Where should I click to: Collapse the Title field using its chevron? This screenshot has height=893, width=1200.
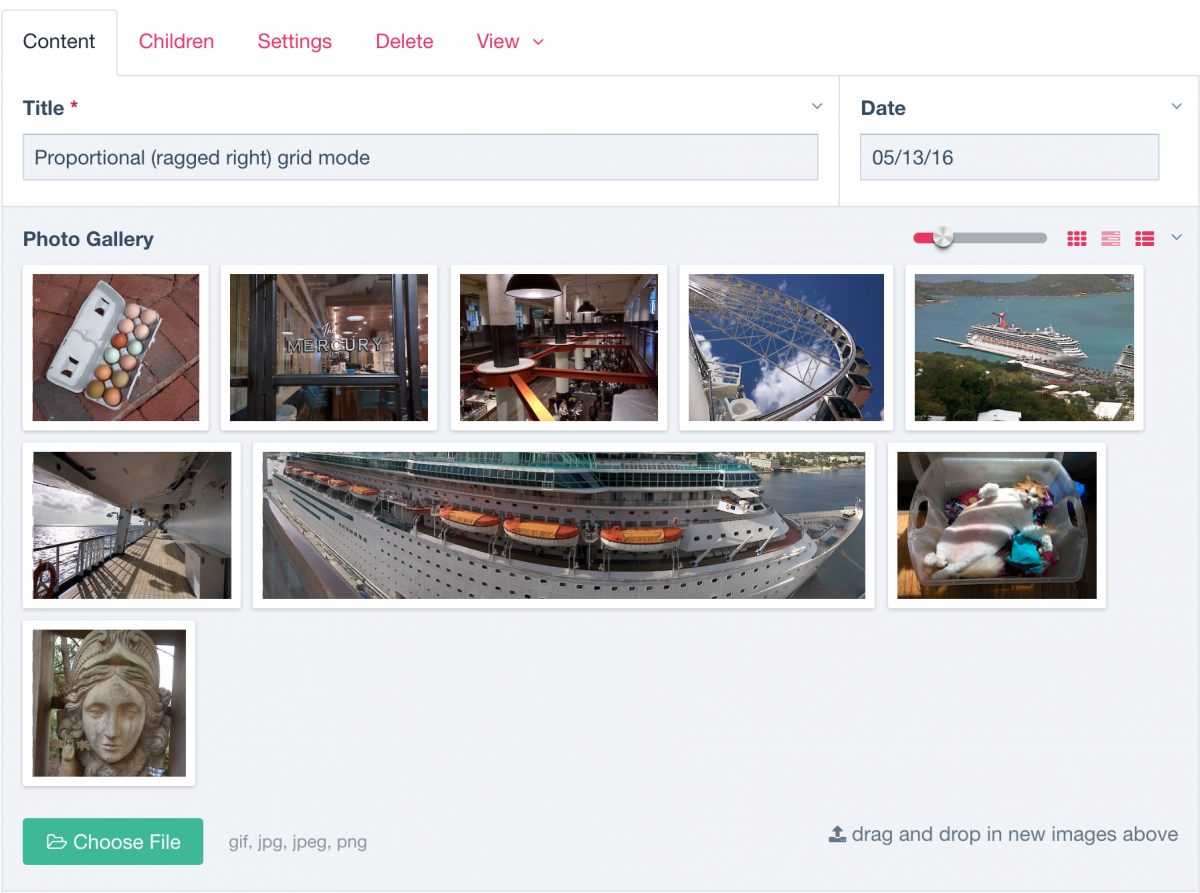click(817, 106)
